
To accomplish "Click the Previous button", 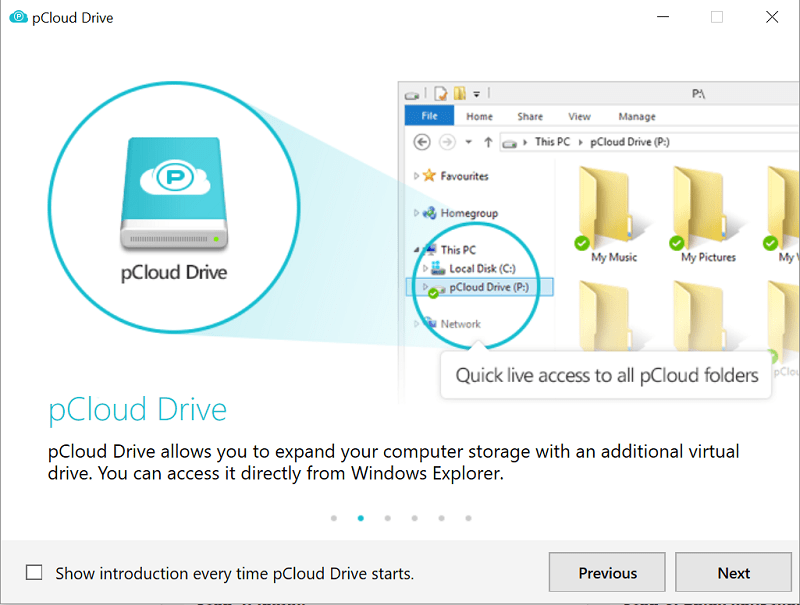I will [x=607, y=572].
